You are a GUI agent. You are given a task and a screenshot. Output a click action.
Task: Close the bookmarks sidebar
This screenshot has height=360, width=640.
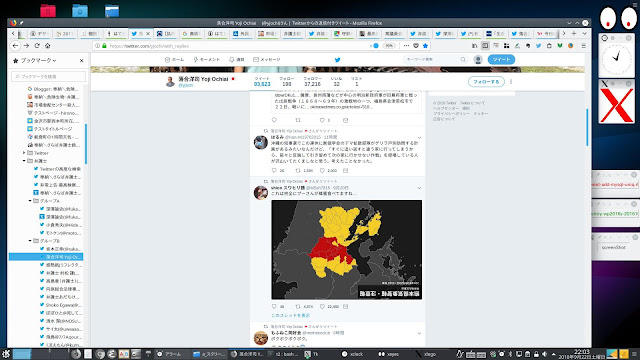pyautogui.click(x=82, y=60)
